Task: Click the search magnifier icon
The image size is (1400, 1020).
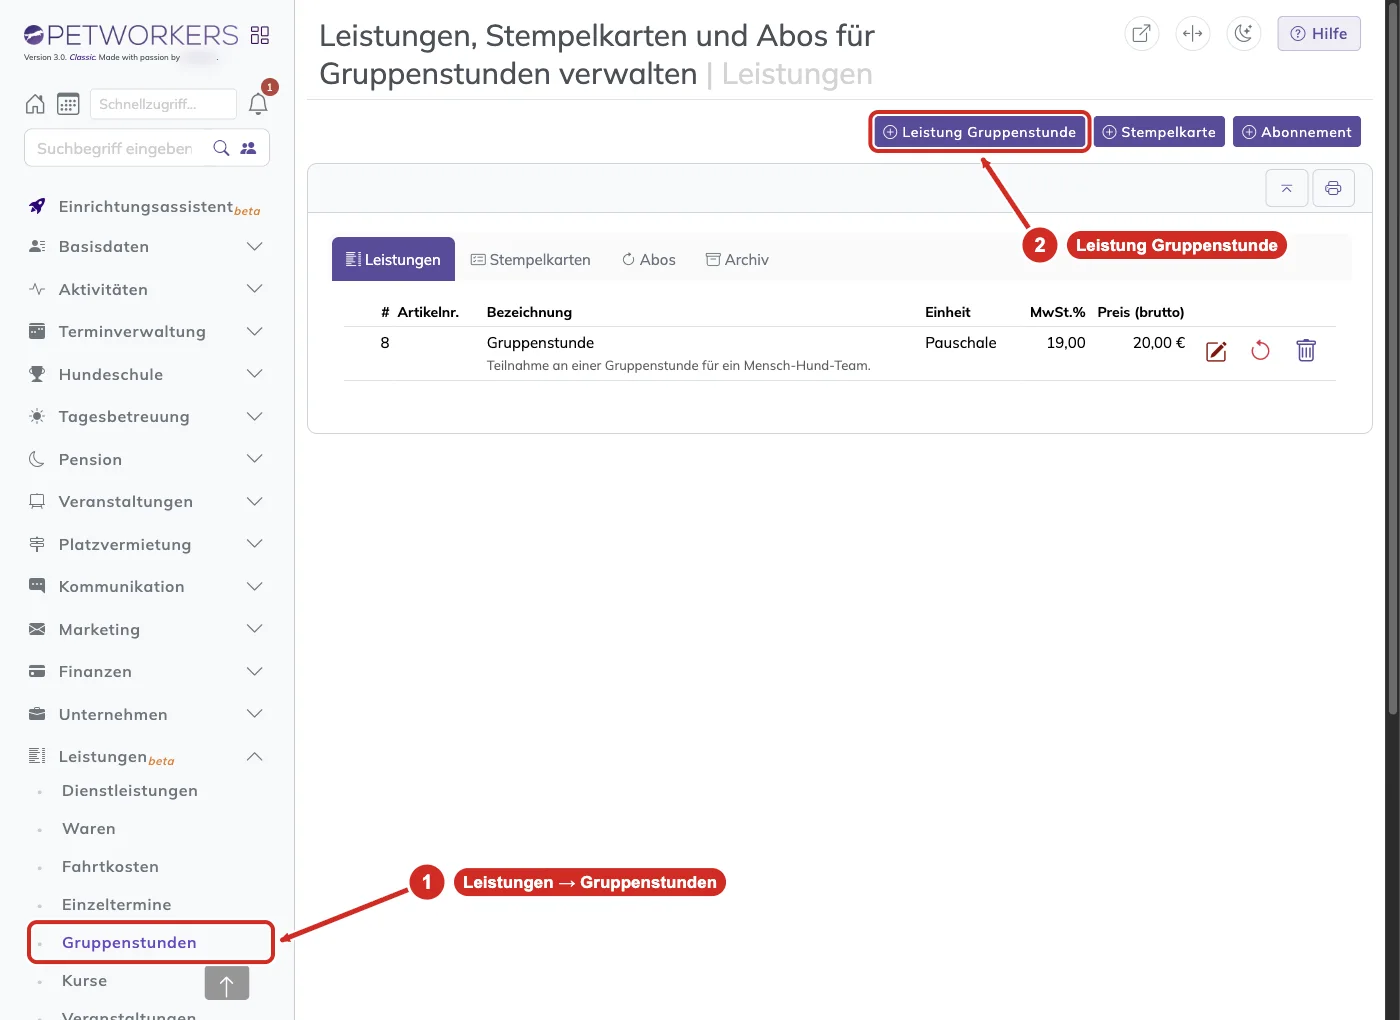Action: tap(222, 148)
